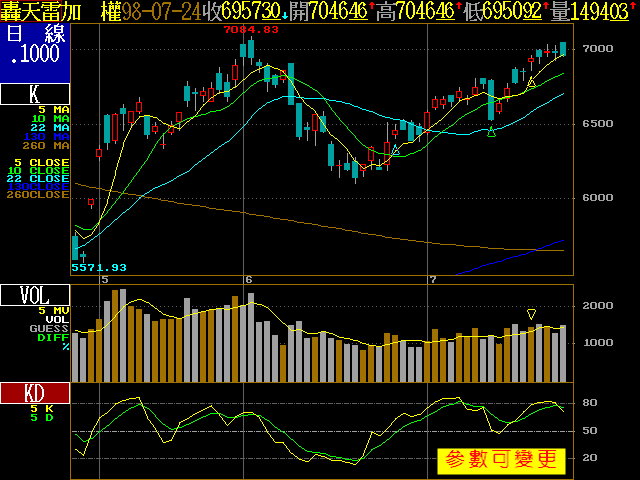
Task: Click the 7000 price axis label
Action: click(x=598, y=49)
